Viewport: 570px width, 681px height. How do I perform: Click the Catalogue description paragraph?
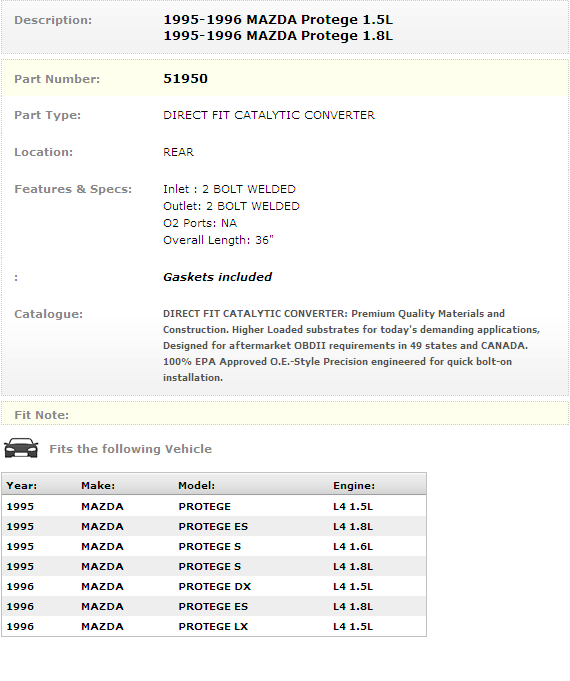point(351,345)
